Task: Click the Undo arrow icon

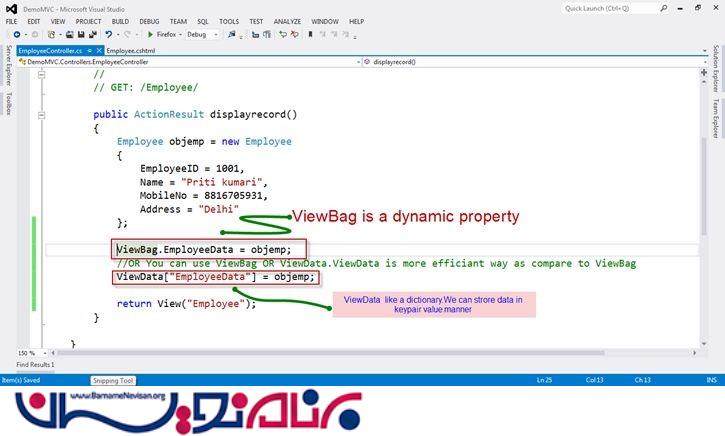Action: [107, 34]
